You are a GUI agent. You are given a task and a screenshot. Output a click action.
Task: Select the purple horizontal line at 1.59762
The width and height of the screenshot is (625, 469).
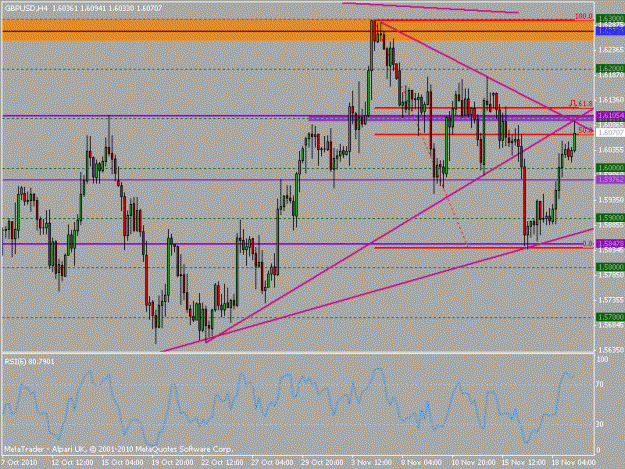tap(298, 180)
